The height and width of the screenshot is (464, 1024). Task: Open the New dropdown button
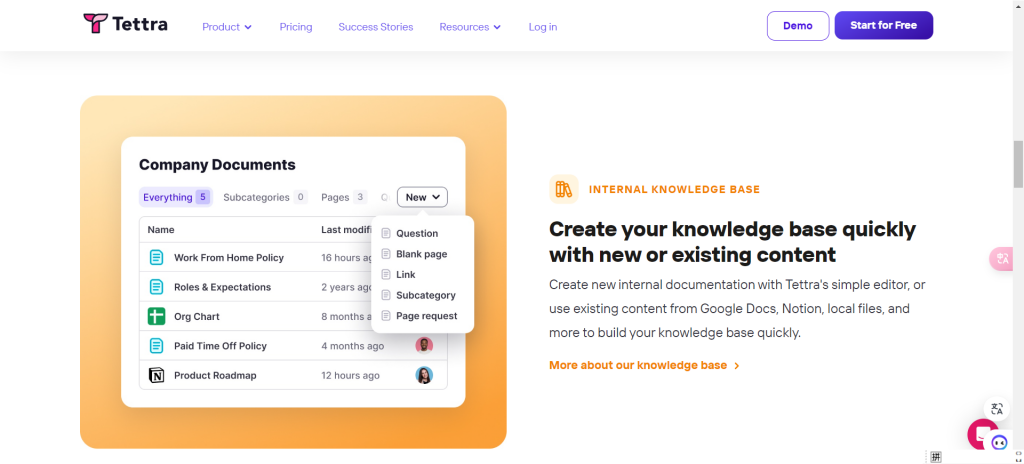(422, 197)
